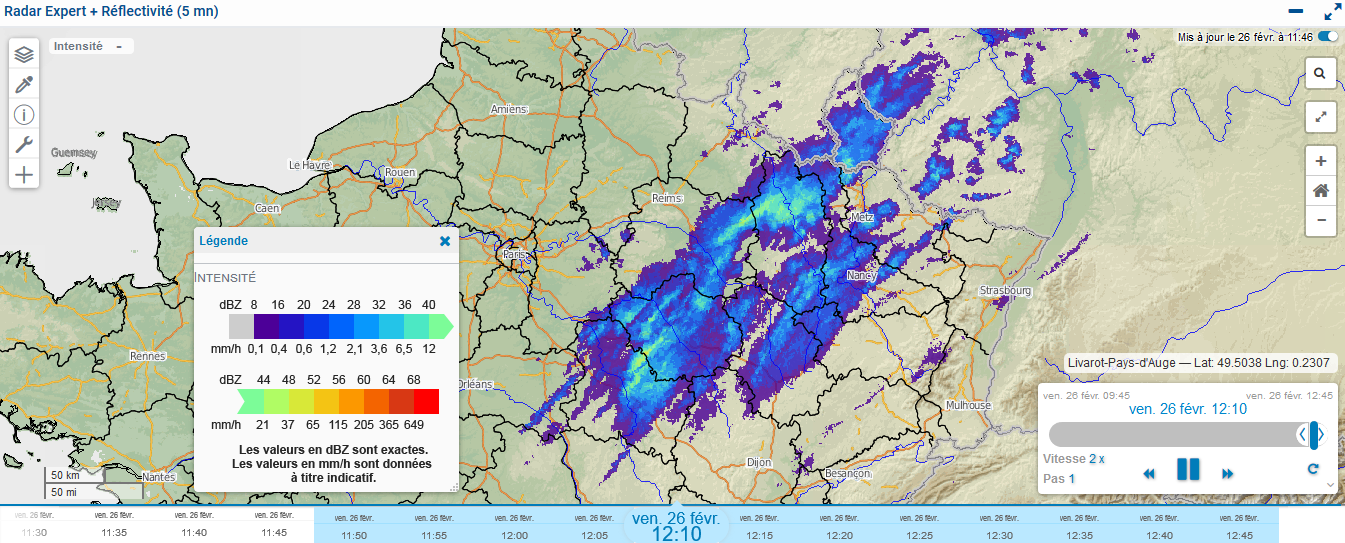This screenshot has width=1345, height=543.
Task: Select the eyedropper value picker tool
Action: (24, 85)
